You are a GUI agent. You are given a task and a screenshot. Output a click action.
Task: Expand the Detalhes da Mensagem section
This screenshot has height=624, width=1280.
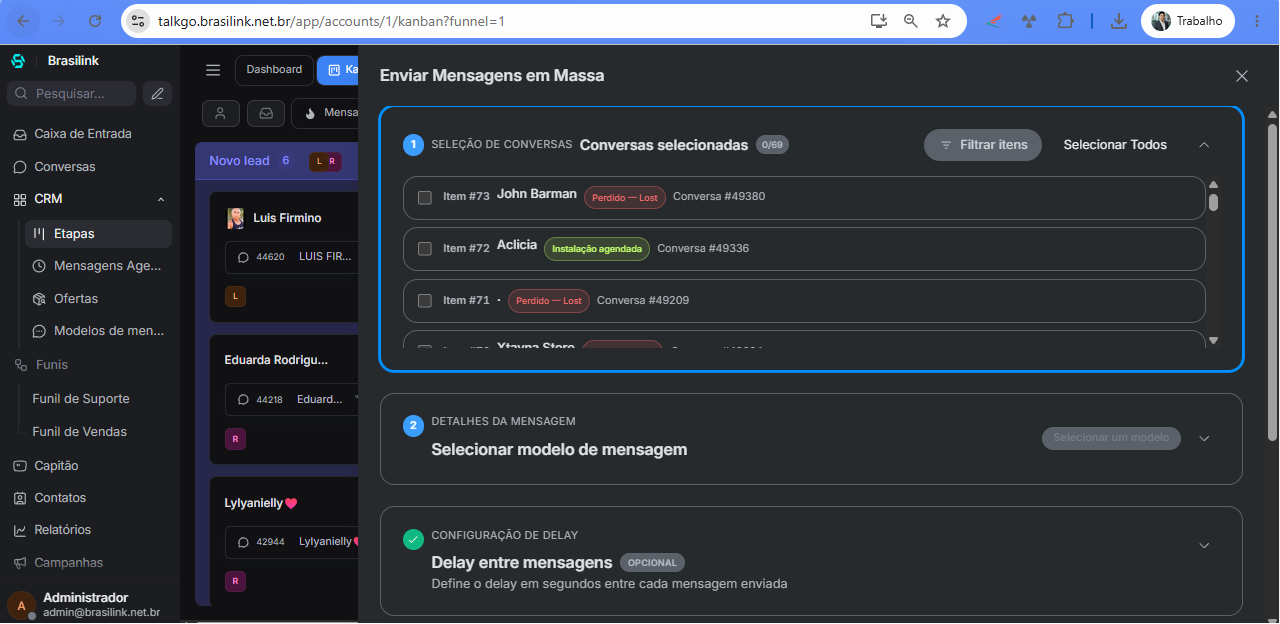(x=1204, y=438)
